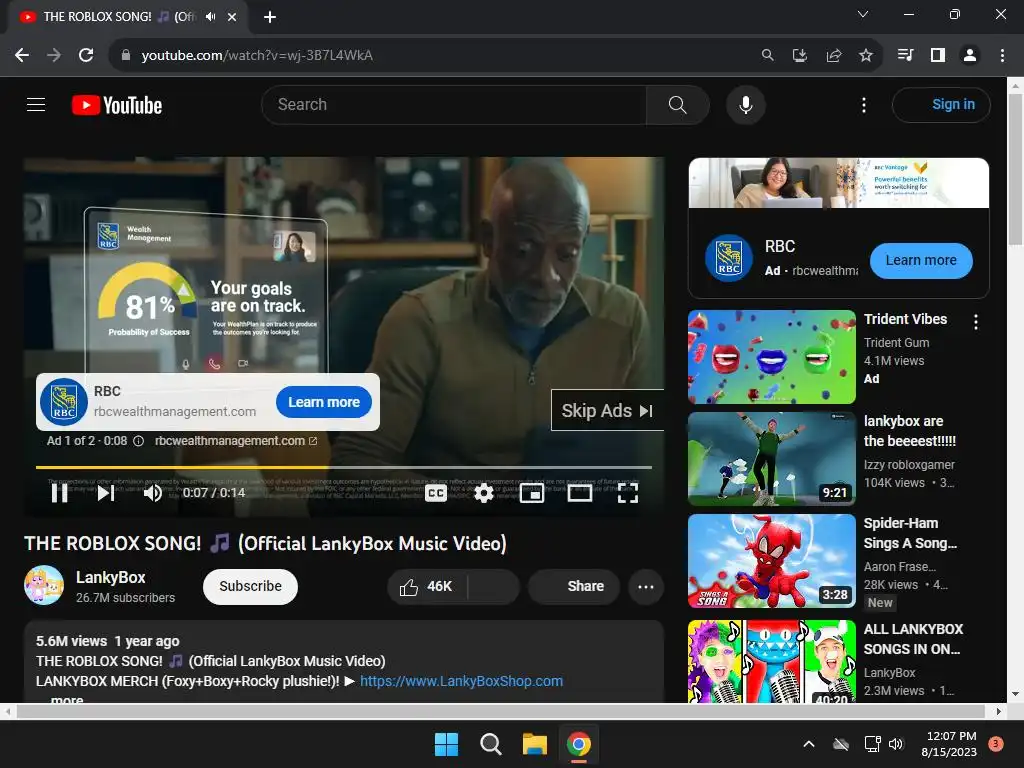Open the tab search chevron
Viewport: 1024px width, 768px height.
(863, 14)
